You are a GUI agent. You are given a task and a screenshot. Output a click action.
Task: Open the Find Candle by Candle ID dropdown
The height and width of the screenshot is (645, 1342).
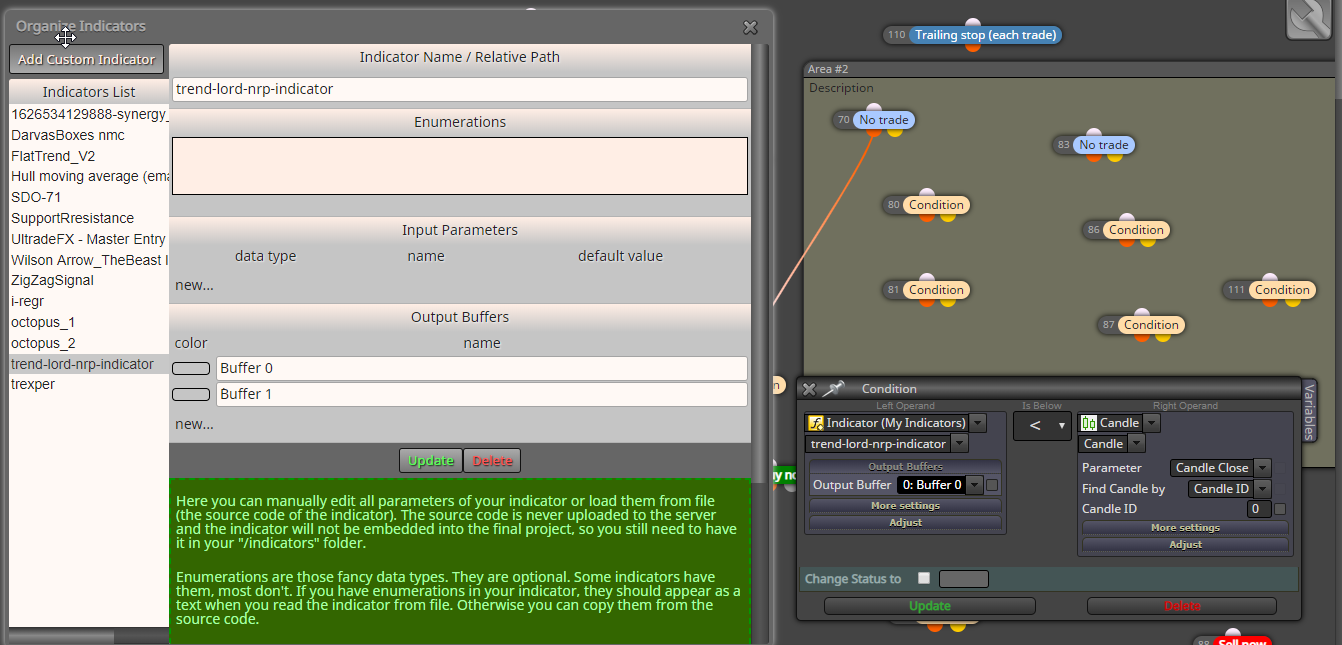[1262, 489]
